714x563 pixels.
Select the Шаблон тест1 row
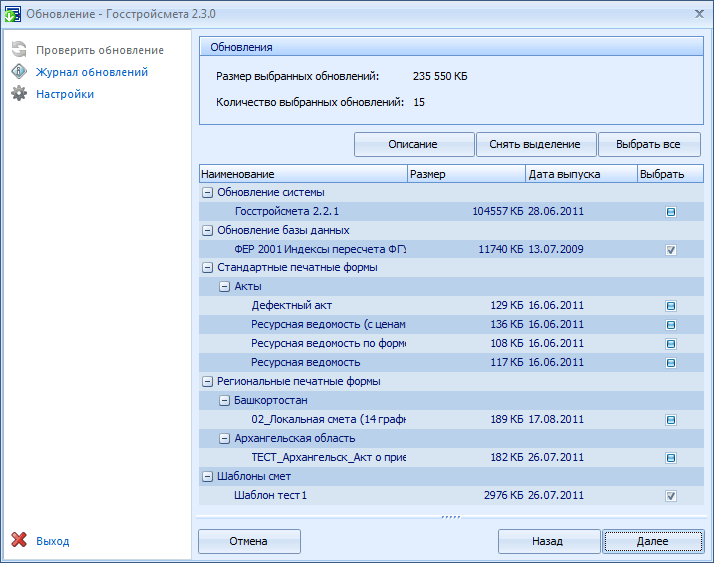tap(451, 496)
